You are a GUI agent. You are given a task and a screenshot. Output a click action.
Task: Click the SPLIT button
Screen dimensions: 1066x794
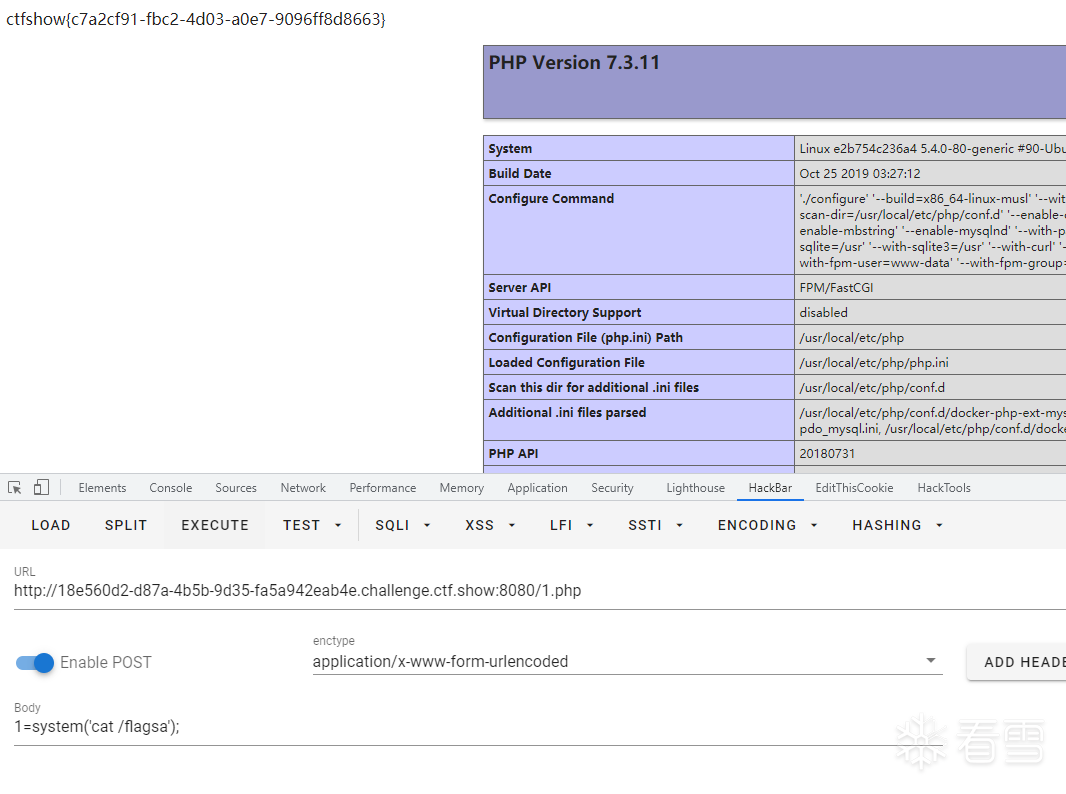coord(126,525)
